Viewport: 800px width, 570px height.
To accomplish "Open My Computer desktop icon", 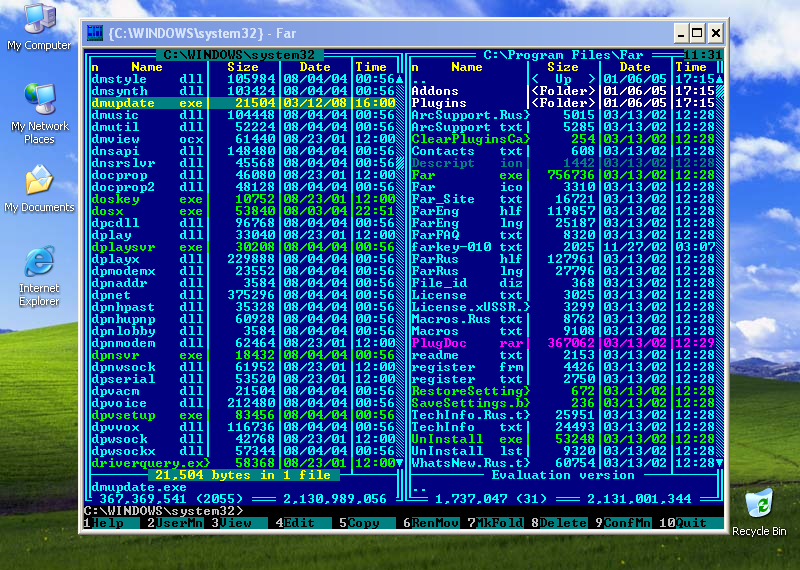I will [x=39, y=24].
